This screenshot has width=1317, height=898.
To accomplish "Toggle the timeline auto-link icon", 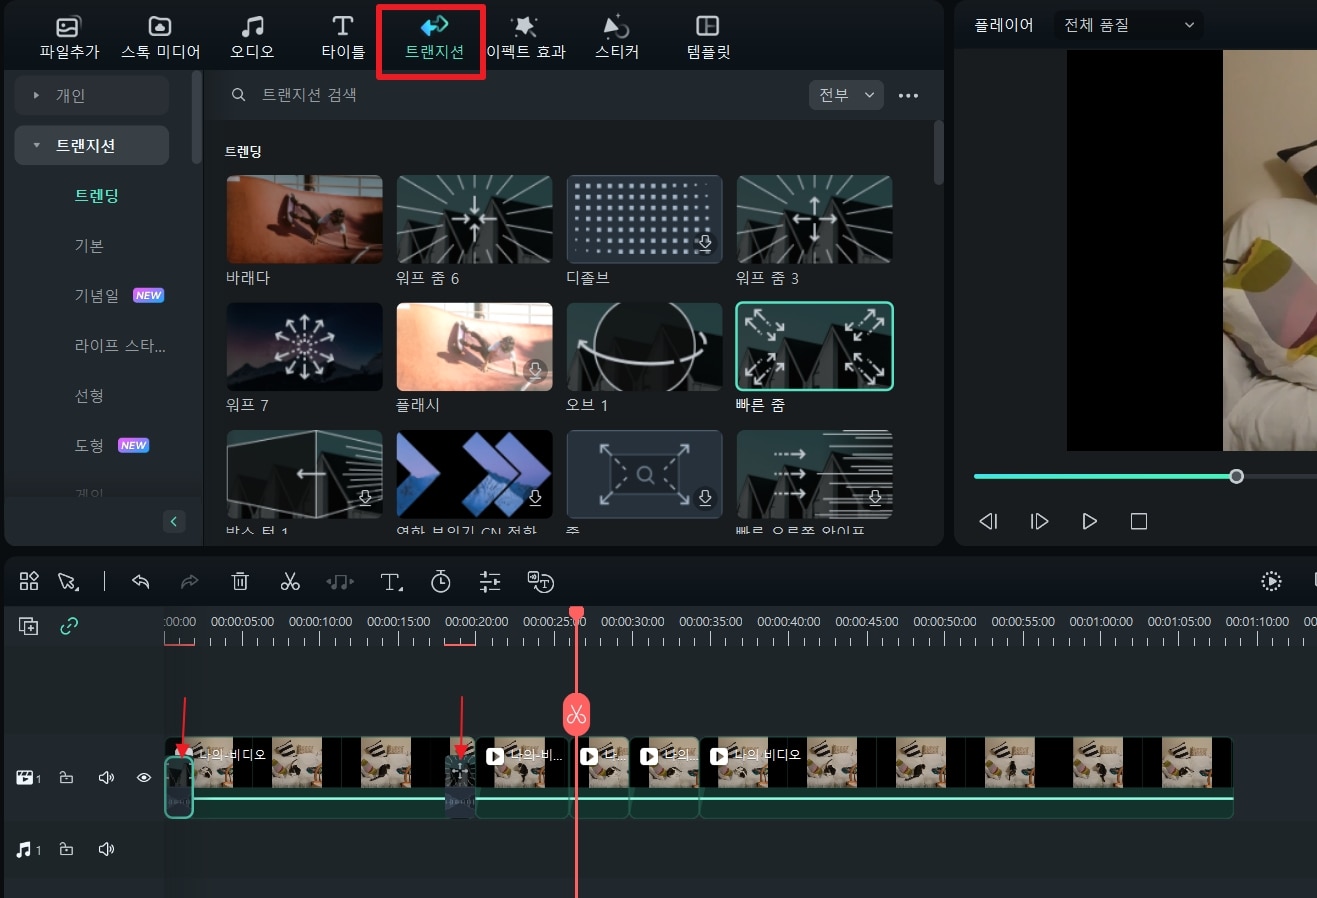I will click(x=69, y=626).
